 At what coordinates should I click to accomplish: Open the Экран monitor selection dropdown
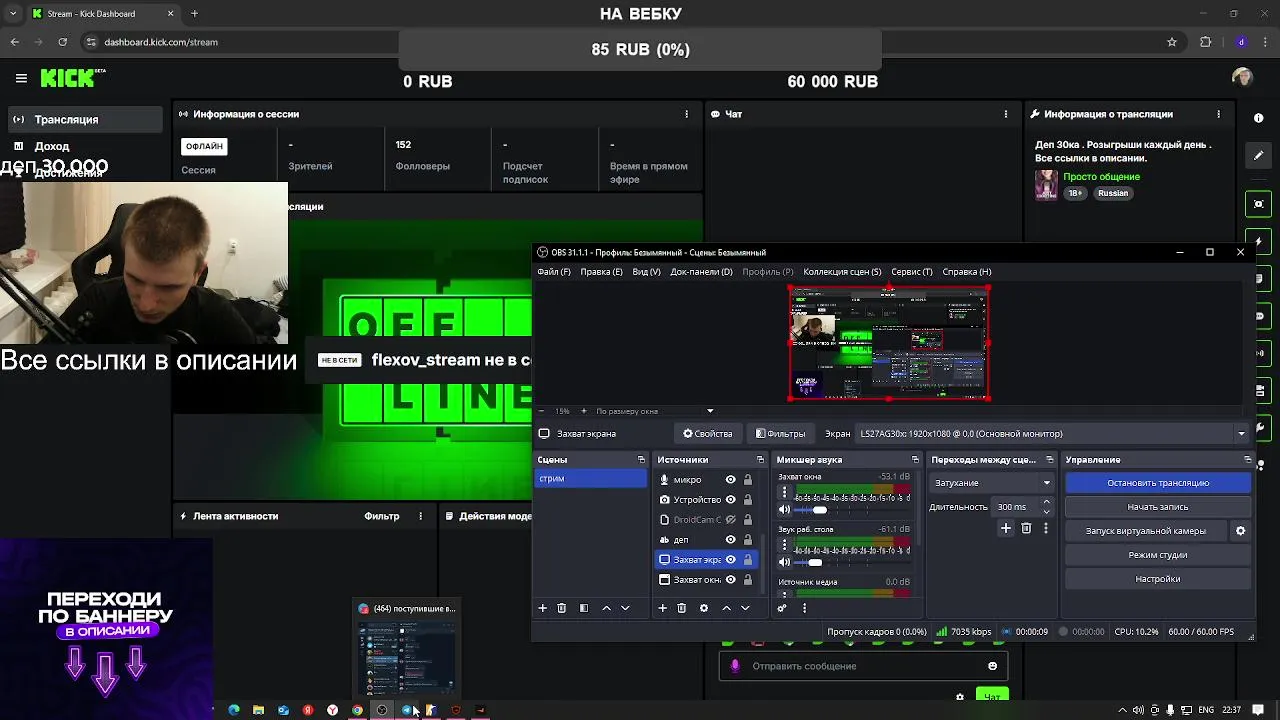[1054, 434]
